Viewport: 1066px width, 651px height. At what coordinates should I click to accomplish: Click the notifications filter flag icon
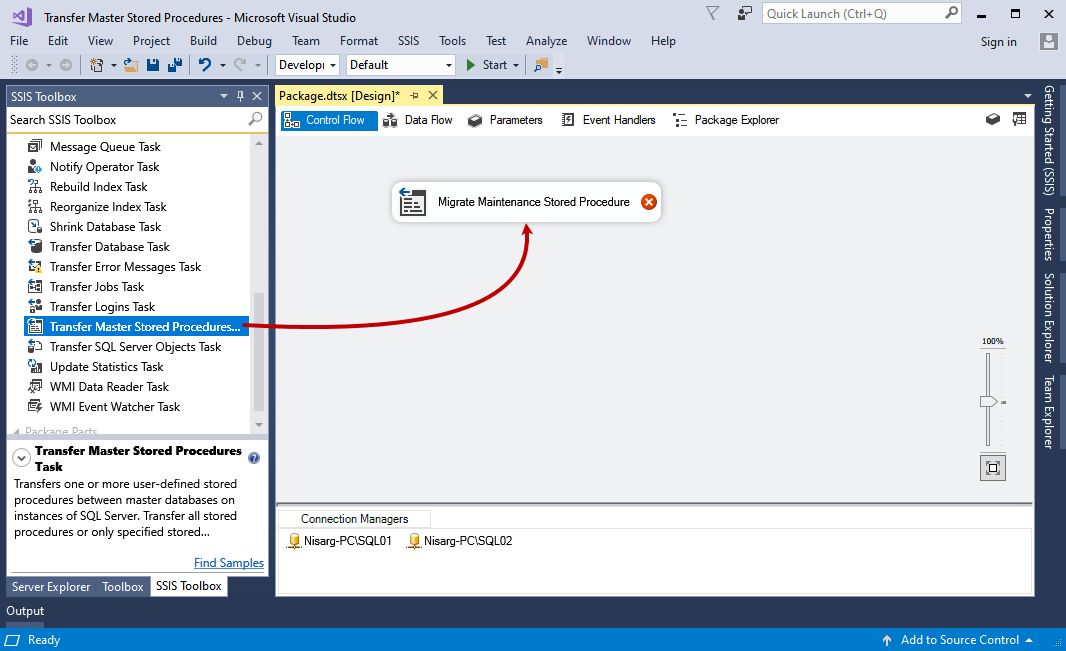pyautogui.click(x=712, y=14)
